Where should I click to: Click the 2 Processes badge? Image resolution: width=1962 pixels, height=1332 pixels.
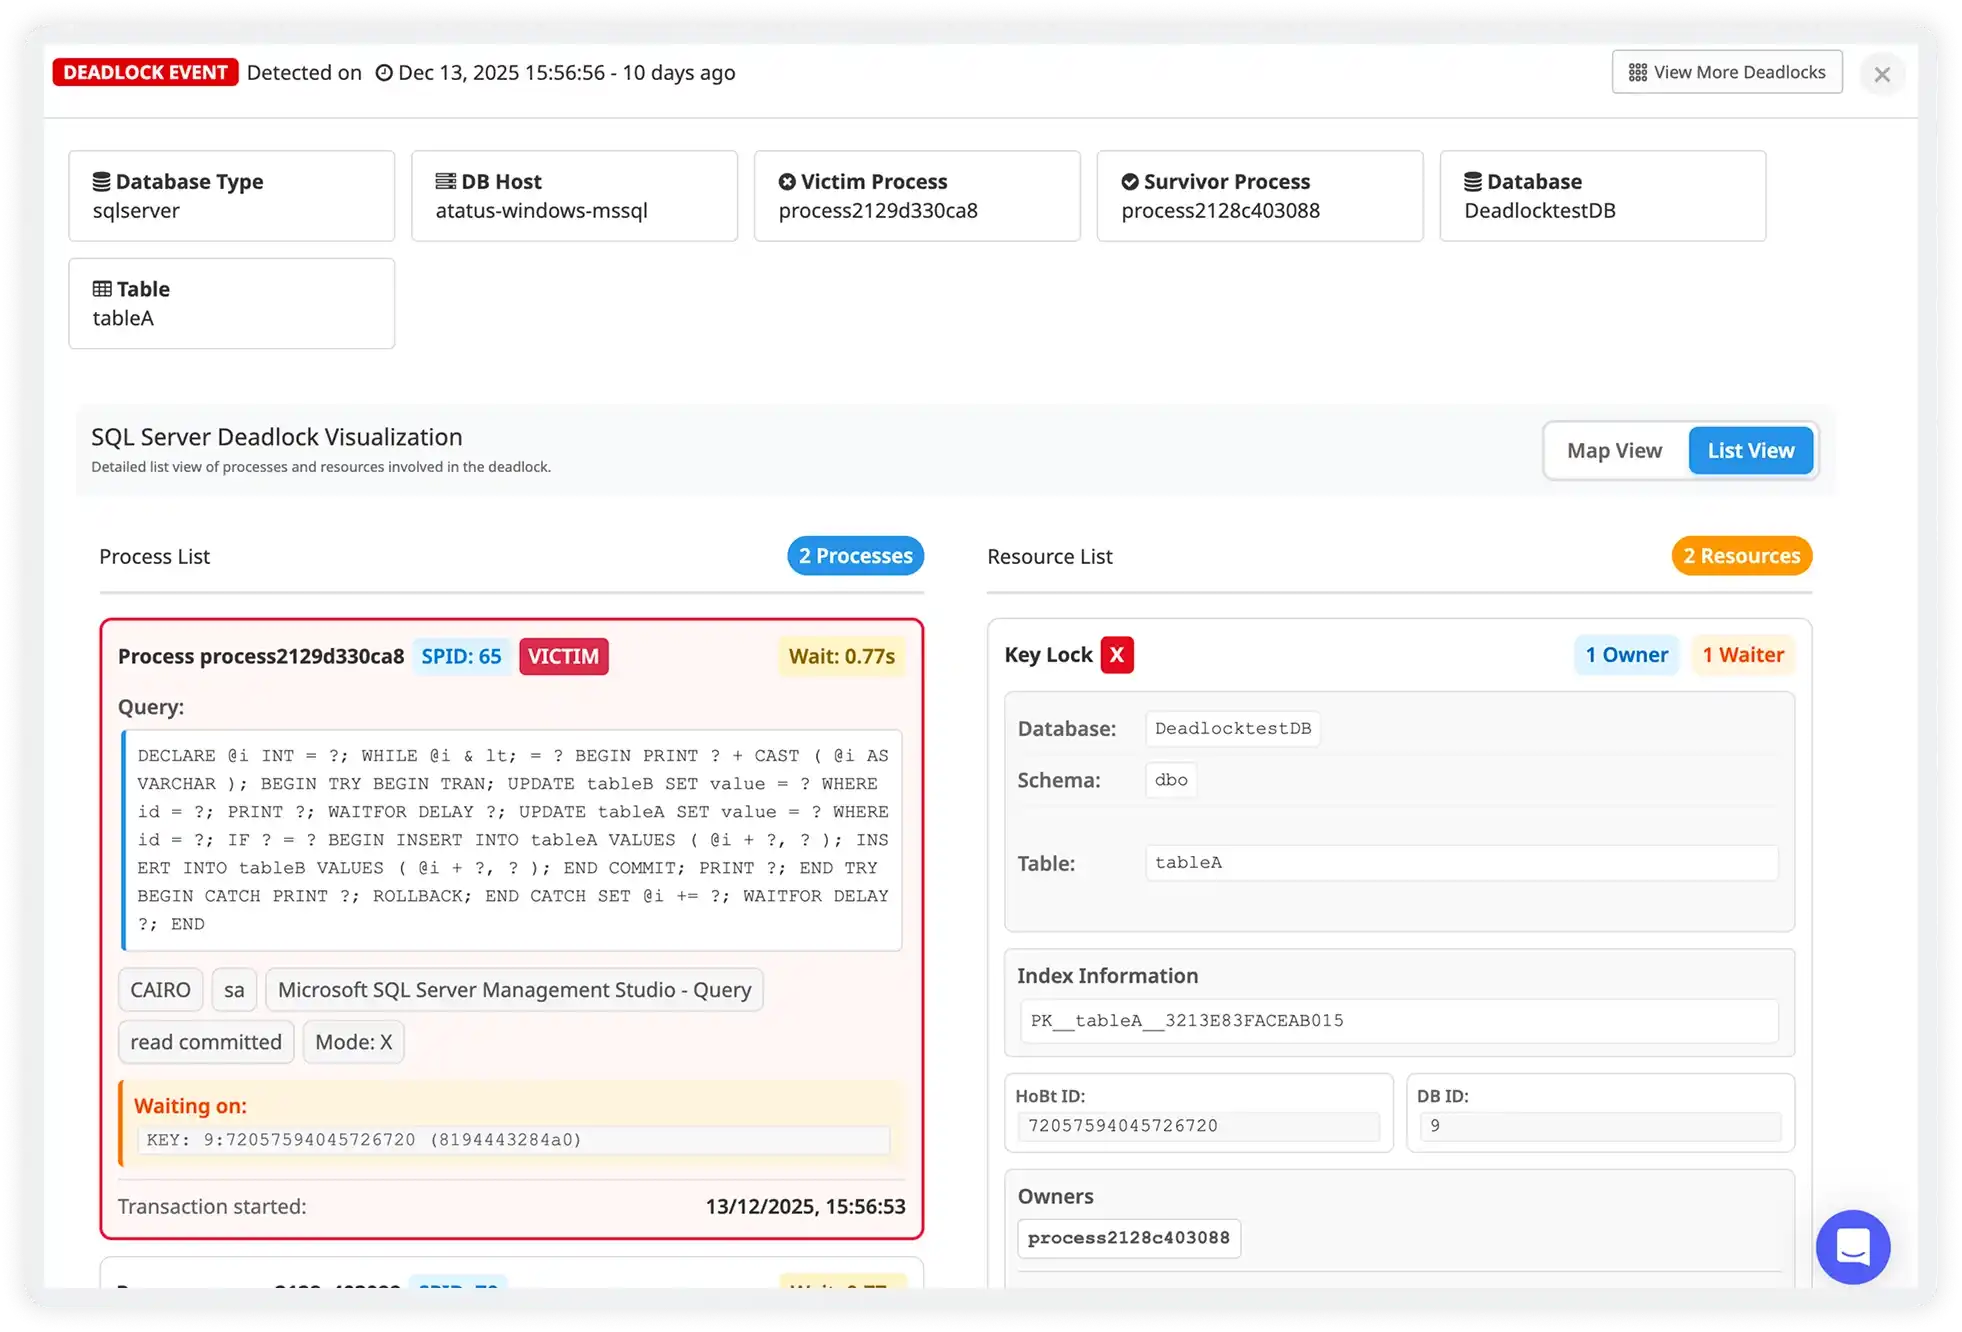pos(855,556)
